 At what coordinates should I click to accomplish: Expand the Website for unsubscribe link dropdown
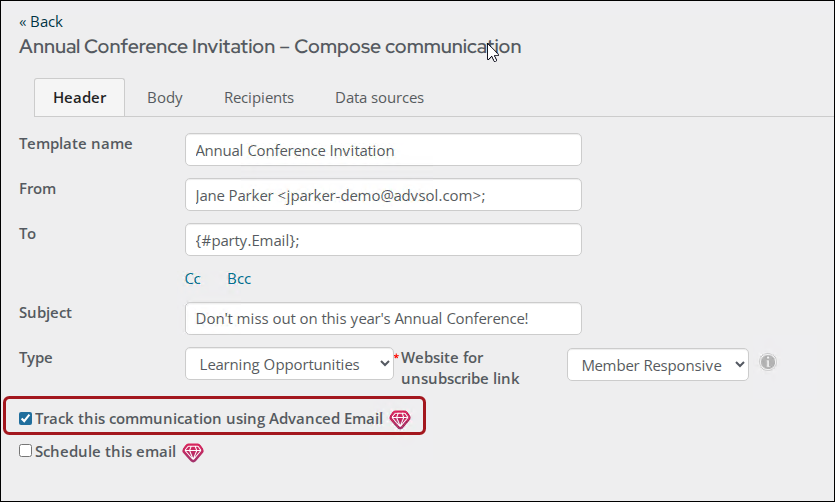tap(658, 365)
